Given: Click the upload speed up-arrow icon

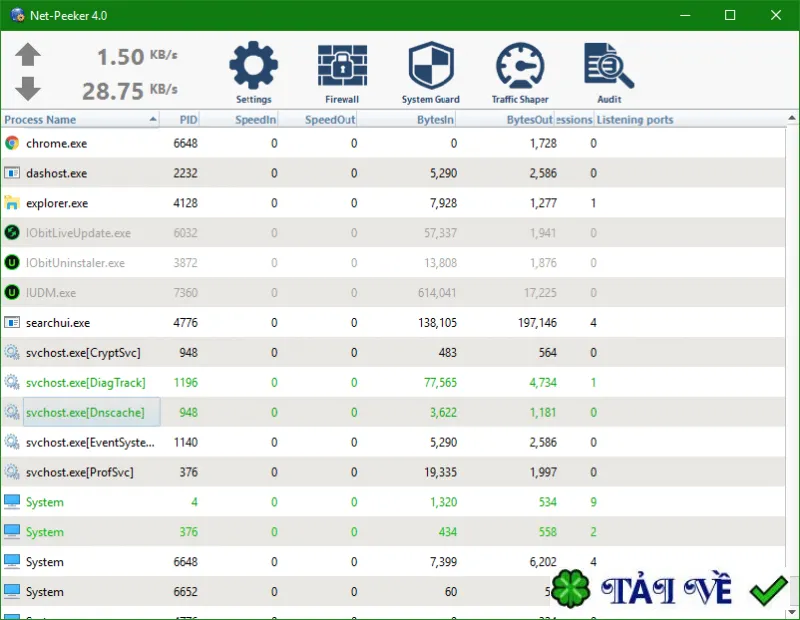Looking at the screenshot, I should click(x=28, y=55).
